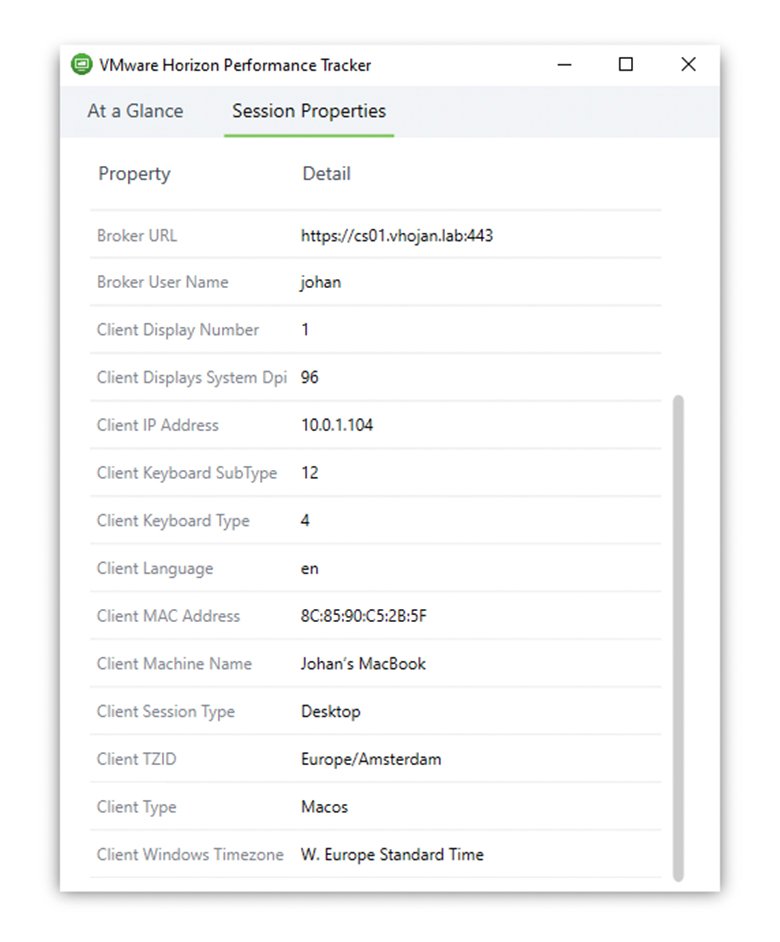
Task: Click the Client Type Macos value
Action: (x=324, y=807)
